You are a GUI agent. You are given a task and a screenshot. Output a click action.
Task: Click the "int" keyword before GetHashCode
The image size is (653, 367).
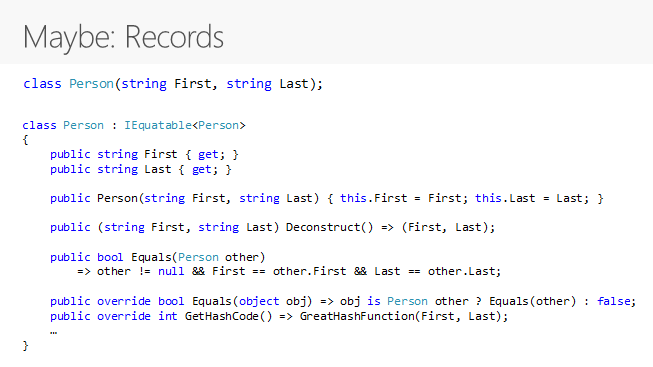(x=168, y=316)
